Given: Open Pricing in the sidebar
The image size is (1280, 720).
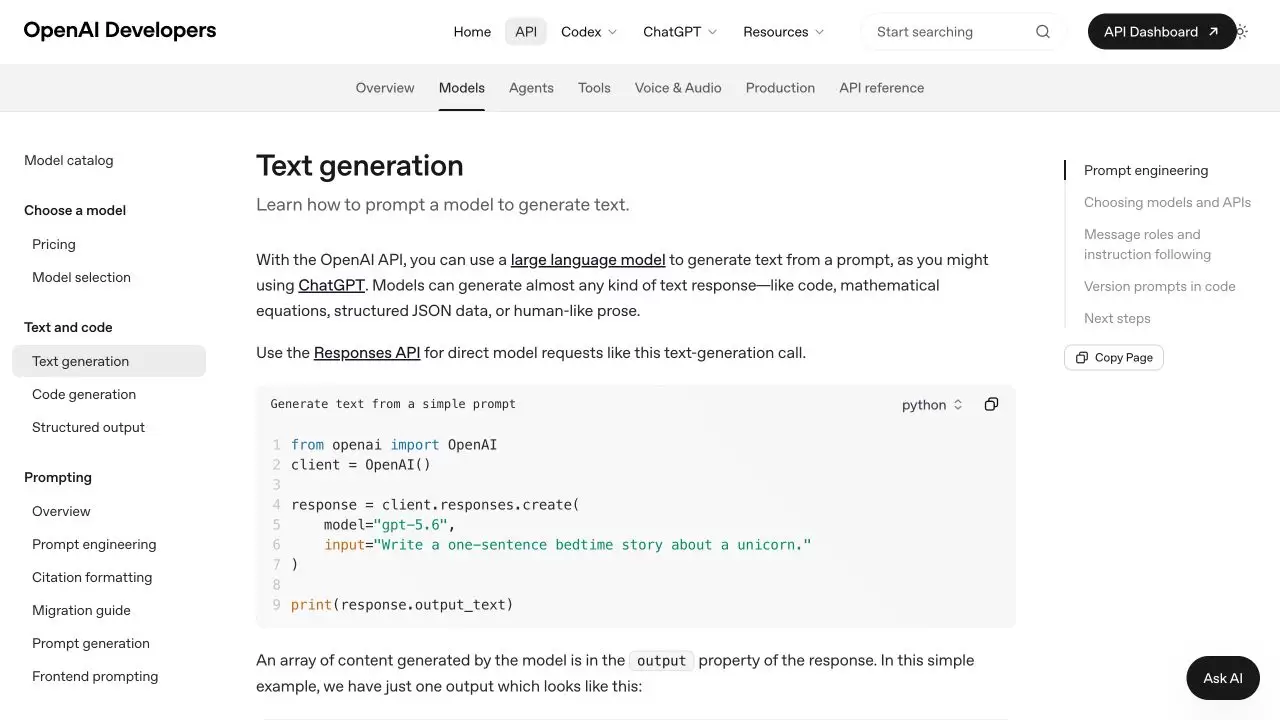Looking at the screenshot, I should click(54, 244).
